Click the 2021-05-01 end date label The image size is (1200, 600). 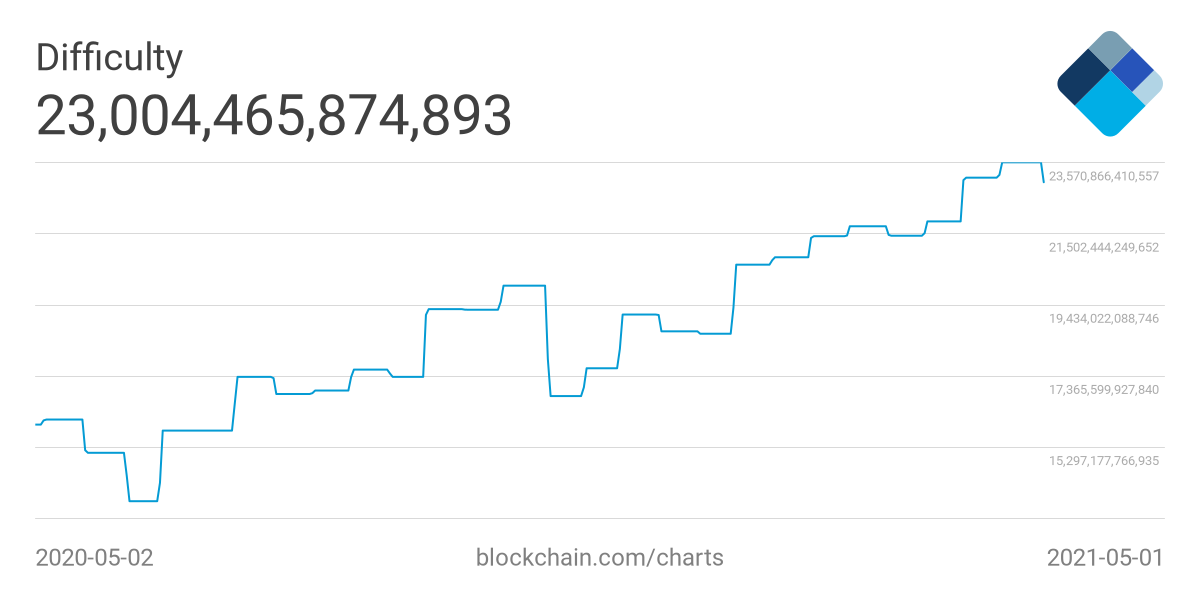click(x=1105, y=557)
